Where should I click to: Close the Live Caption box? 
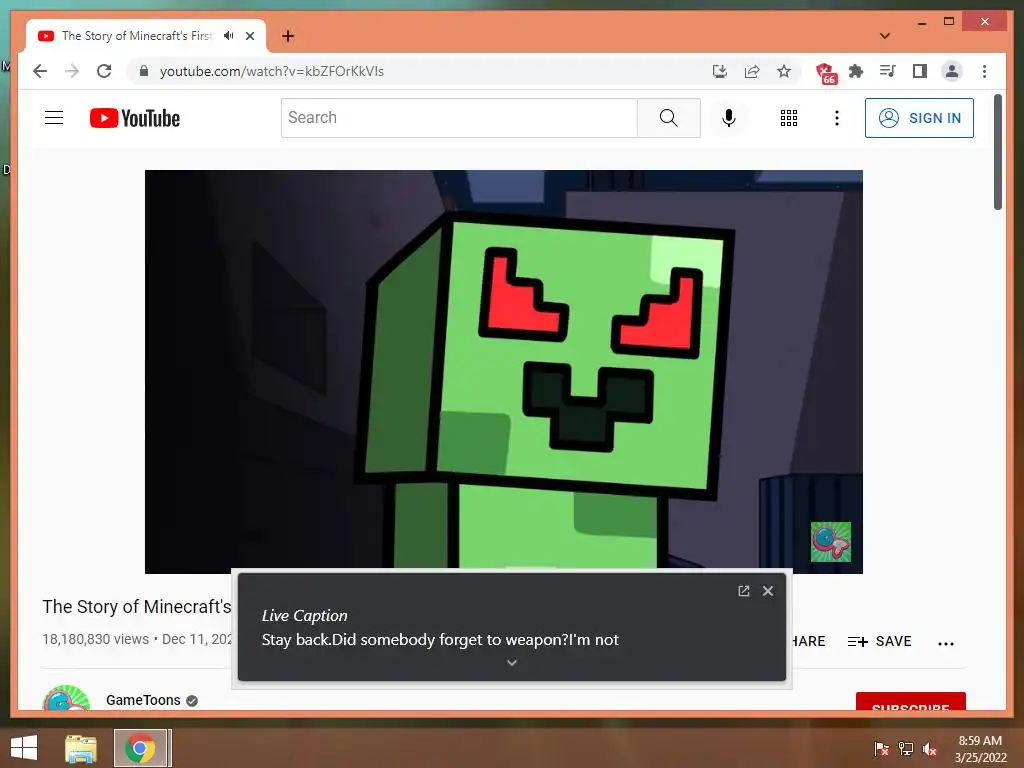[x=768, y=591]
